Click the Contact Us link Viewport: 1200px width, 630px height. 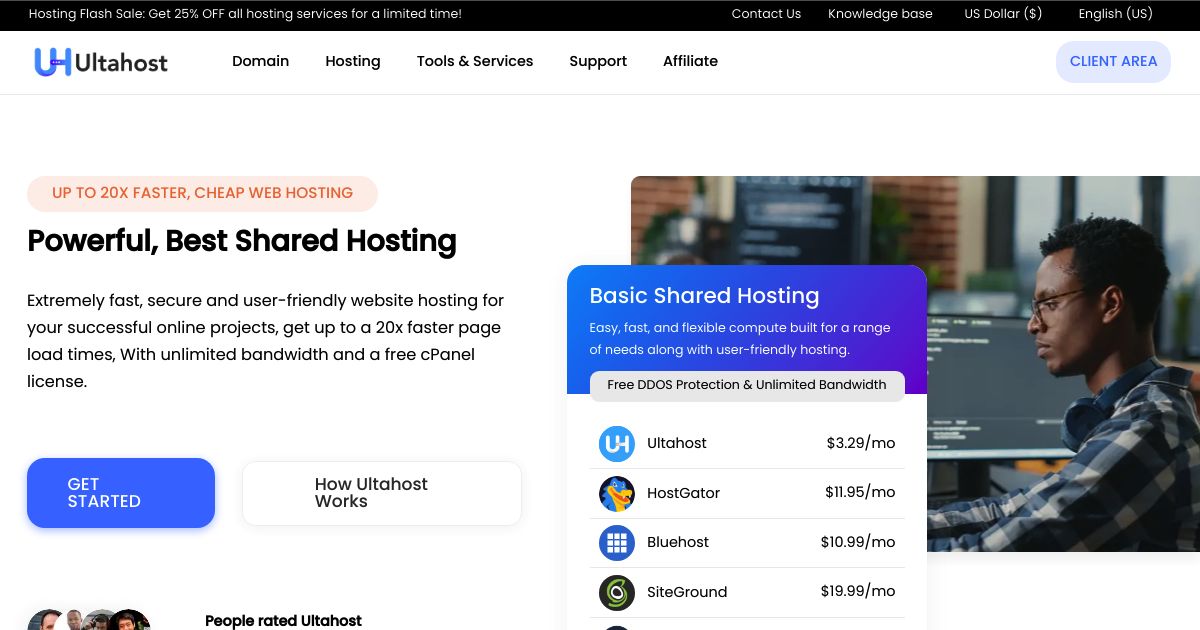pyautogui.click(x=766, y=14)
